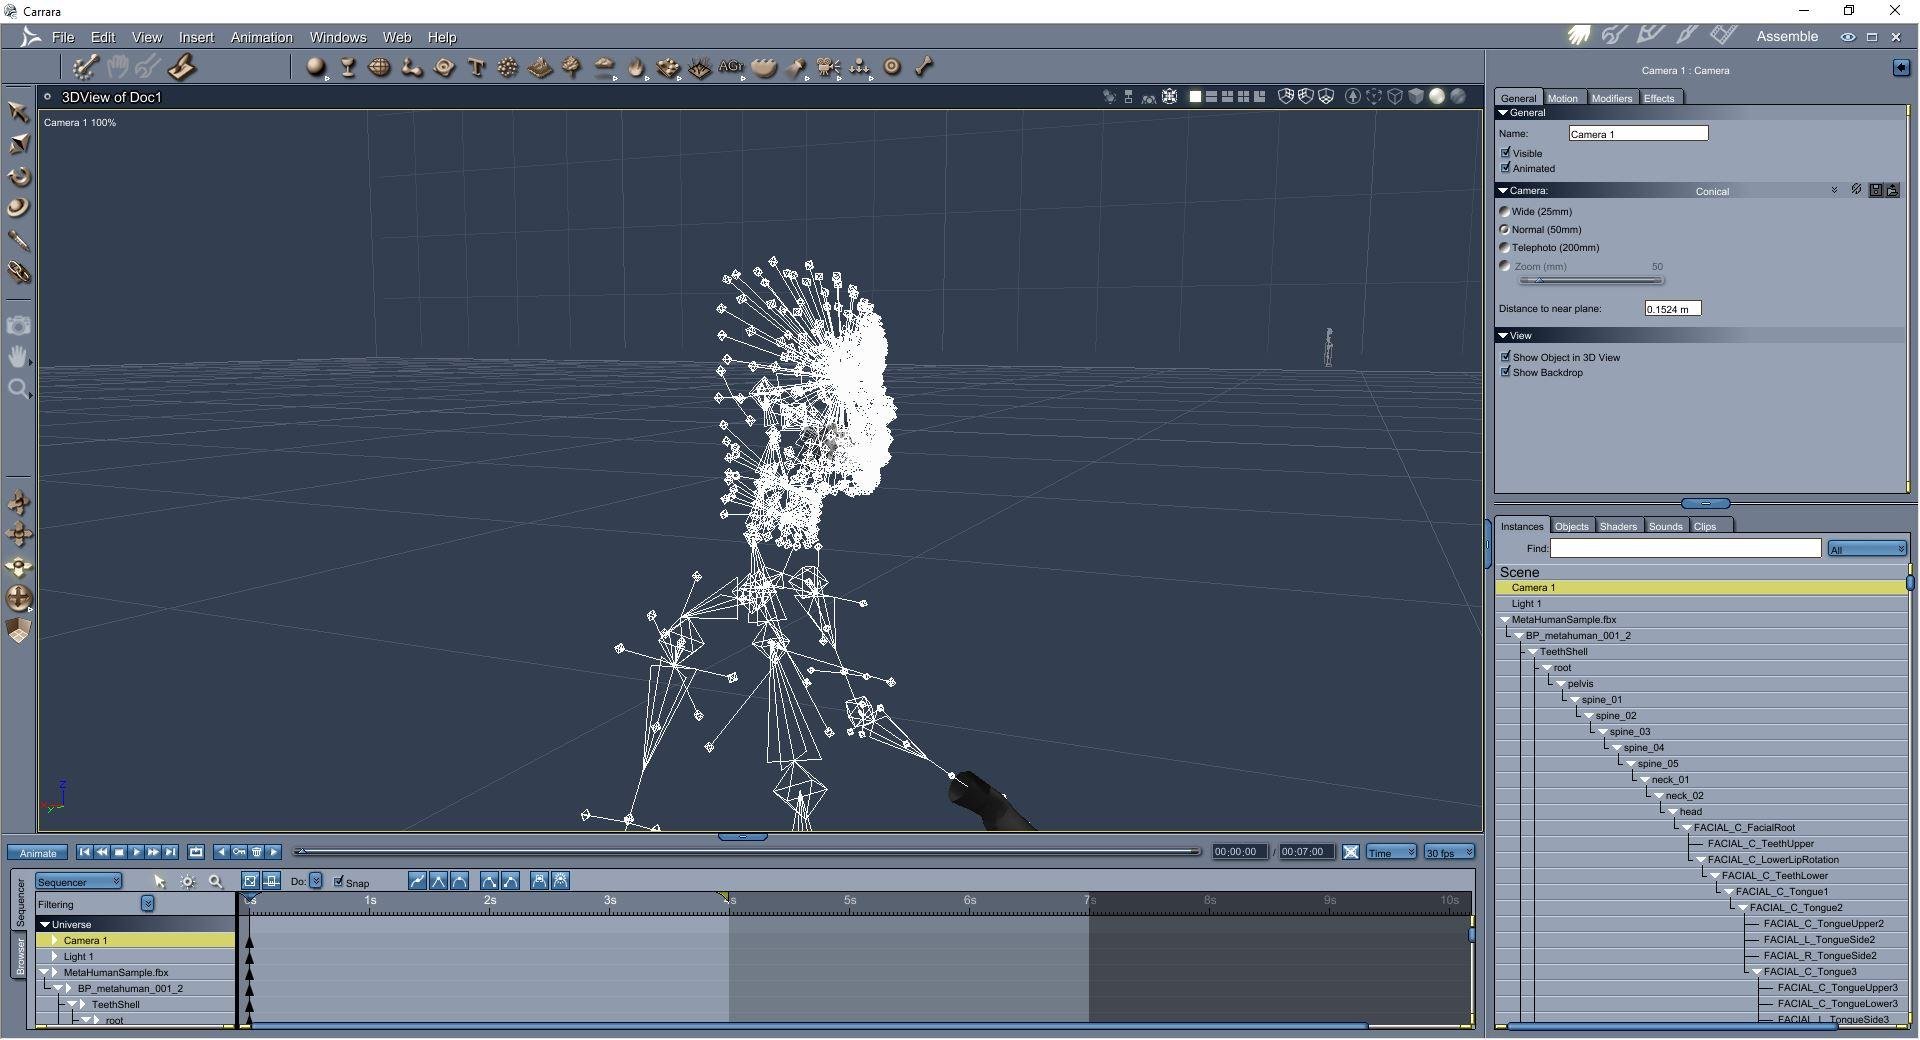Select the single-pane viewport layout
Viewport: 1920px width, 1040px height.
tap(1195, 96)
